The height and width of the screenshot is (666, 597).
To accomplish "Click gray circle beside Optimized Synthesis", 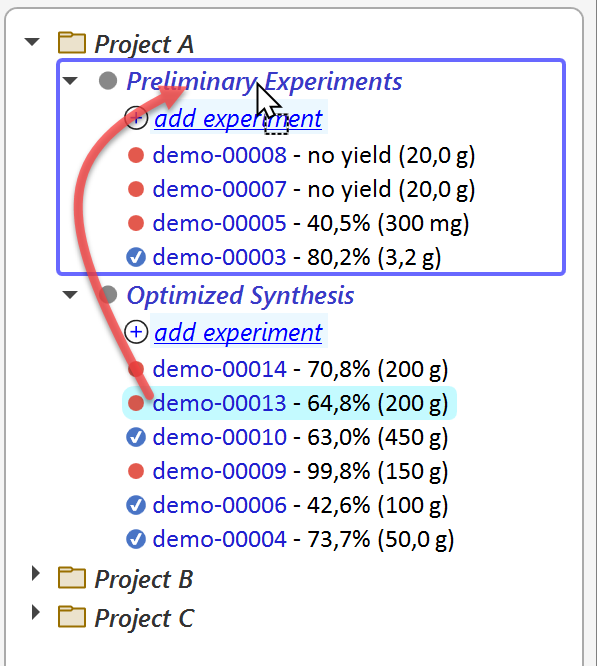I will 108,294.
